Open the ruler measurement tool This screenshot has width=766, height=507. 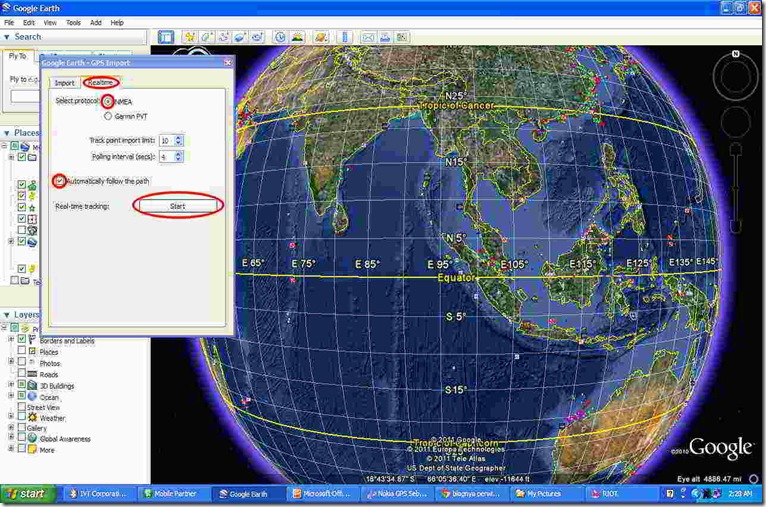point(345,37)
